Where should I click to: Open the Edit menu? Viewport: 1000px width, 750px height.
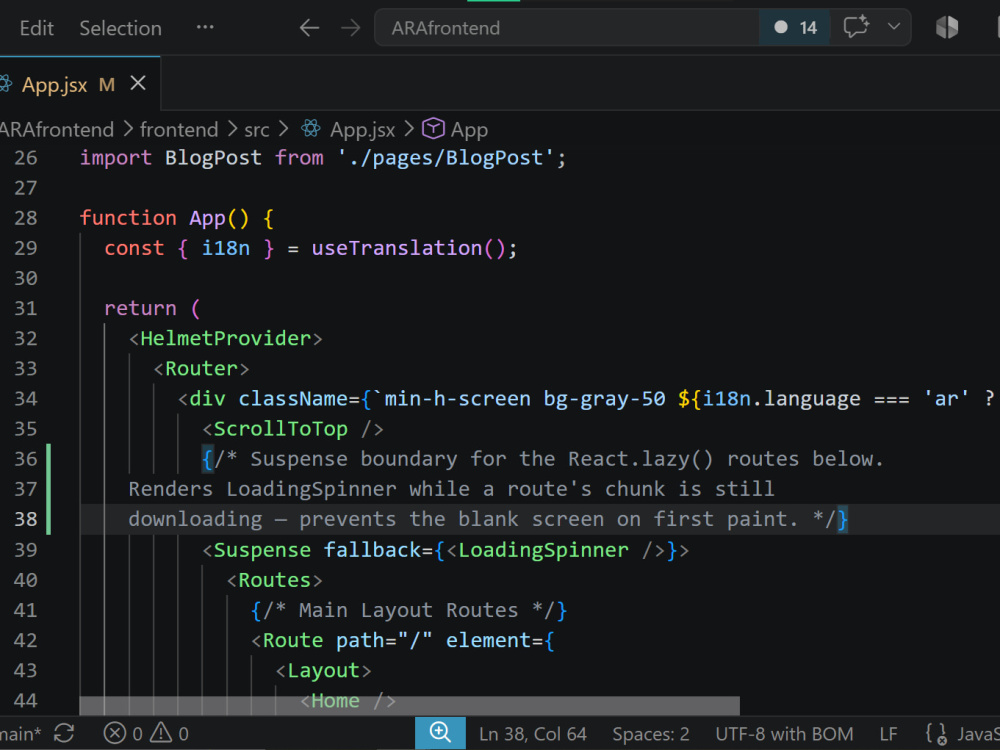click(36, 28)
